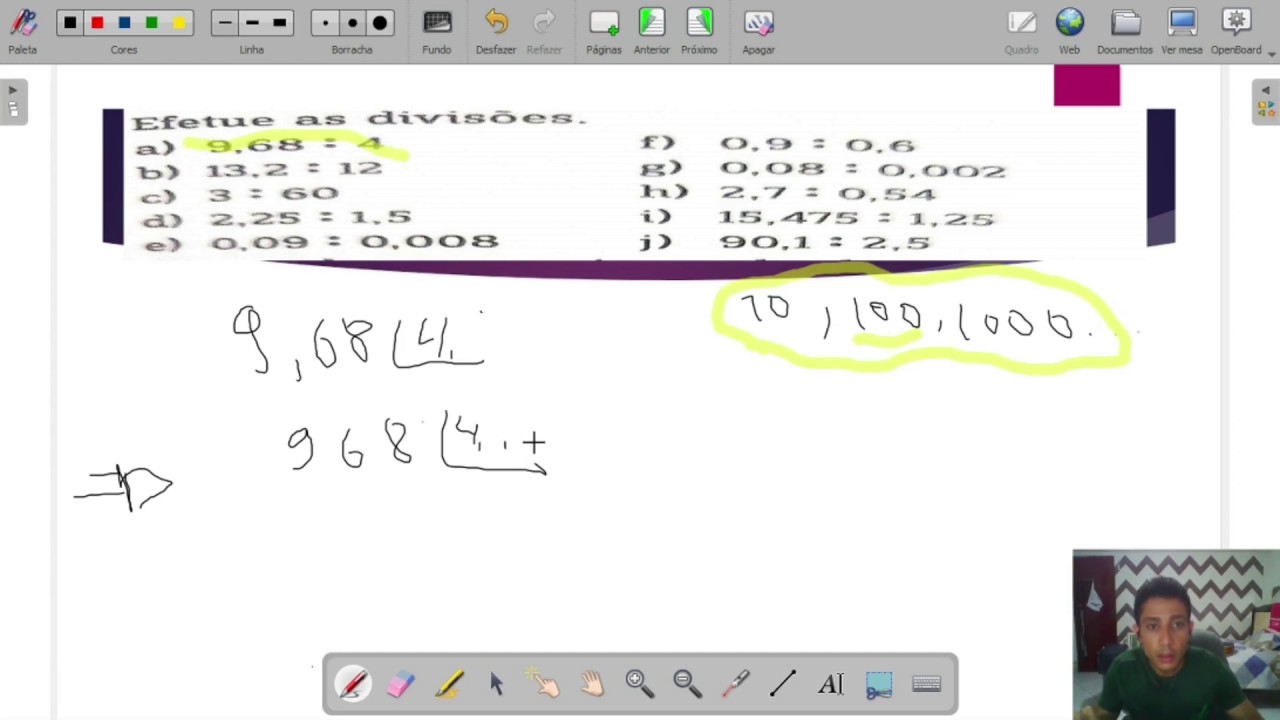This screenshot has height=720, width=1280.
Task: Click the Apagar erase page button
Action: coord(758,30)
